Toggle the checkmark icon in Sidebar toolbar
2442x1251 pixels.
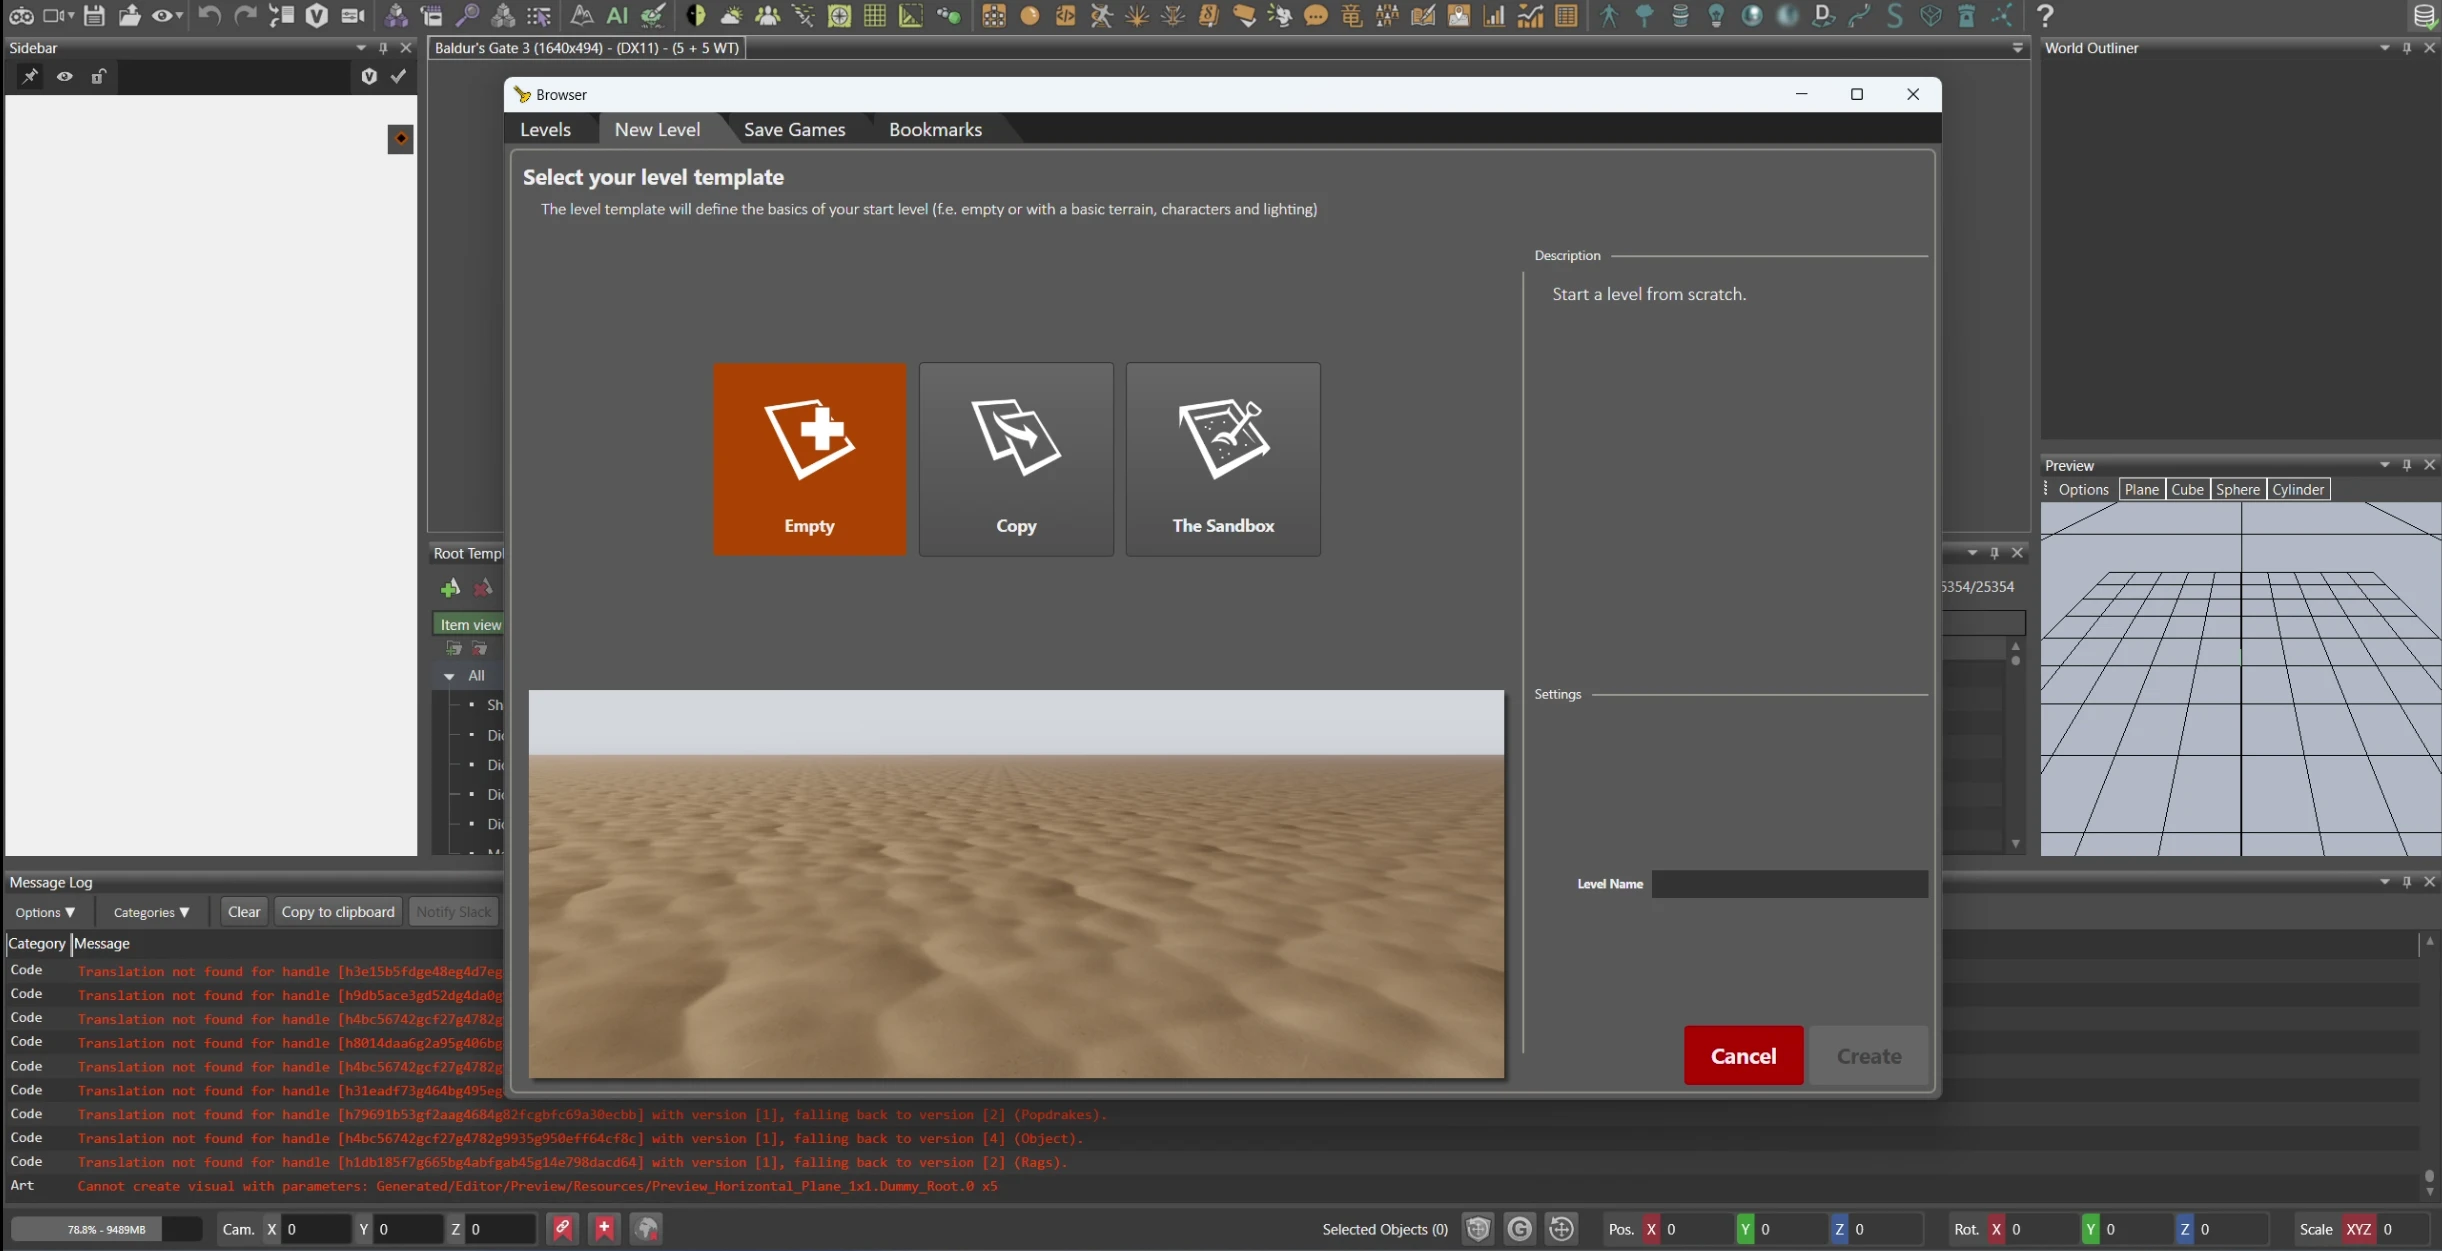(x=398, y=76)
